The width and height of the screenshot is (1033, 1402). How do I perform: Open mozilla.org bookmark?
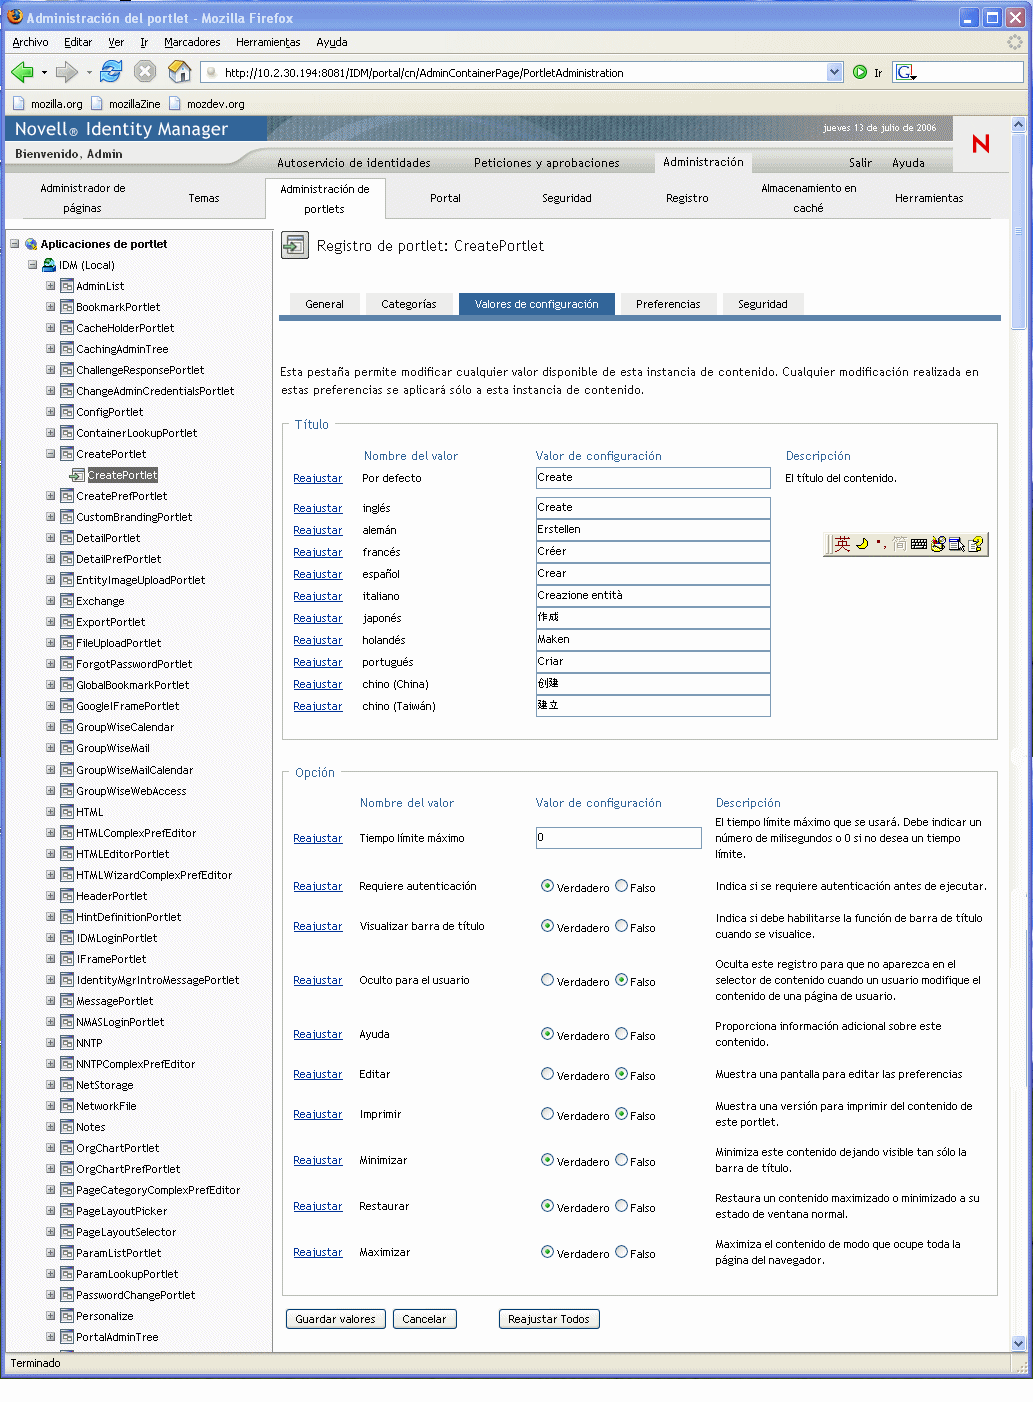[x=48, y=104]
